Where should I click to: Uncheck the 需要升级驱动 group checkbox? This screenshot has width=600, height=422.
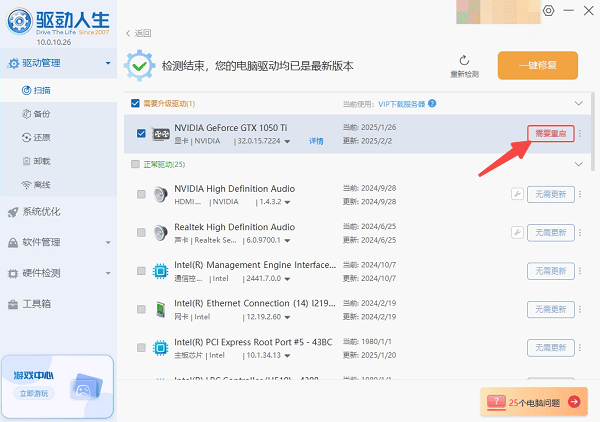tap(136, 103)
